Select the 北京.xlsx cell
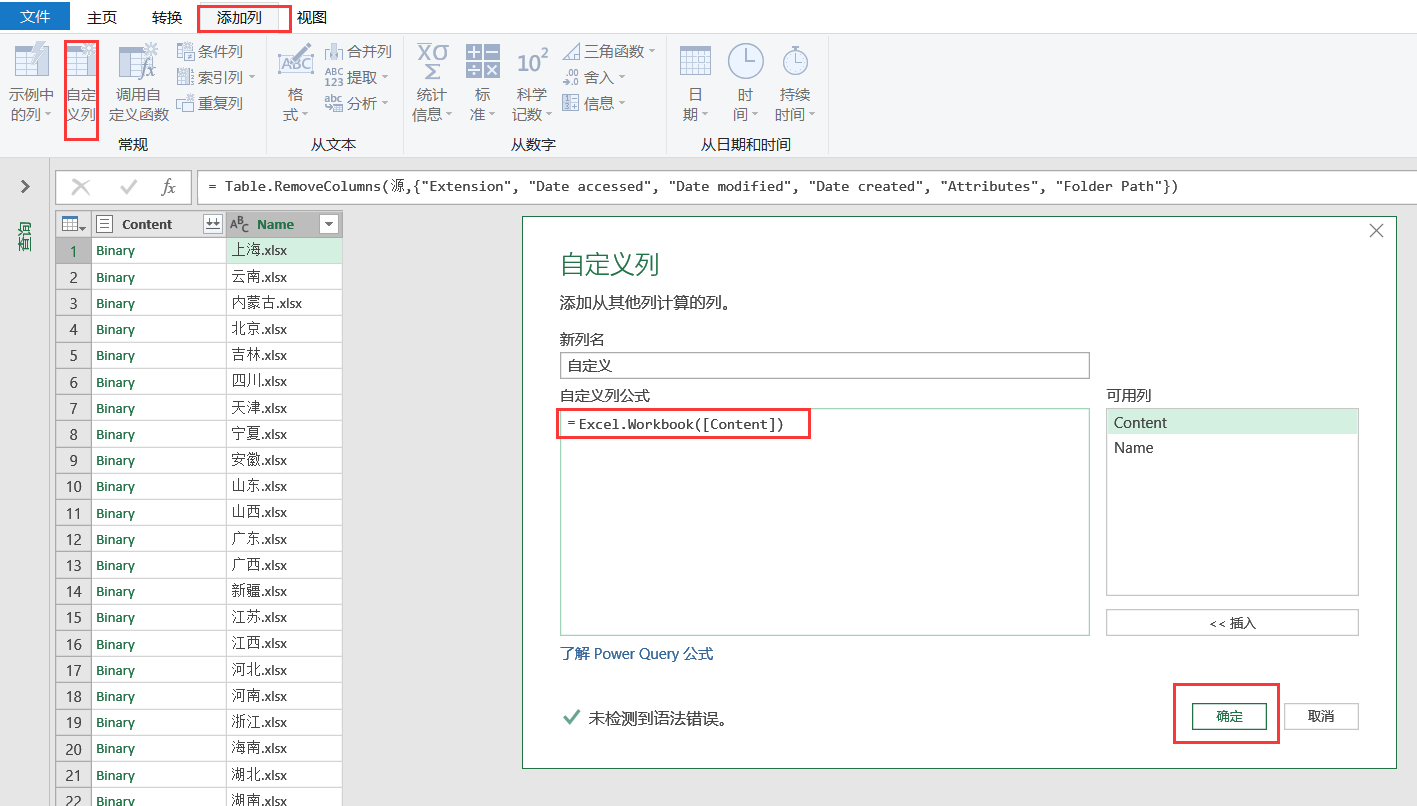This screenshot has height=806, width=1417. (284, 329)
